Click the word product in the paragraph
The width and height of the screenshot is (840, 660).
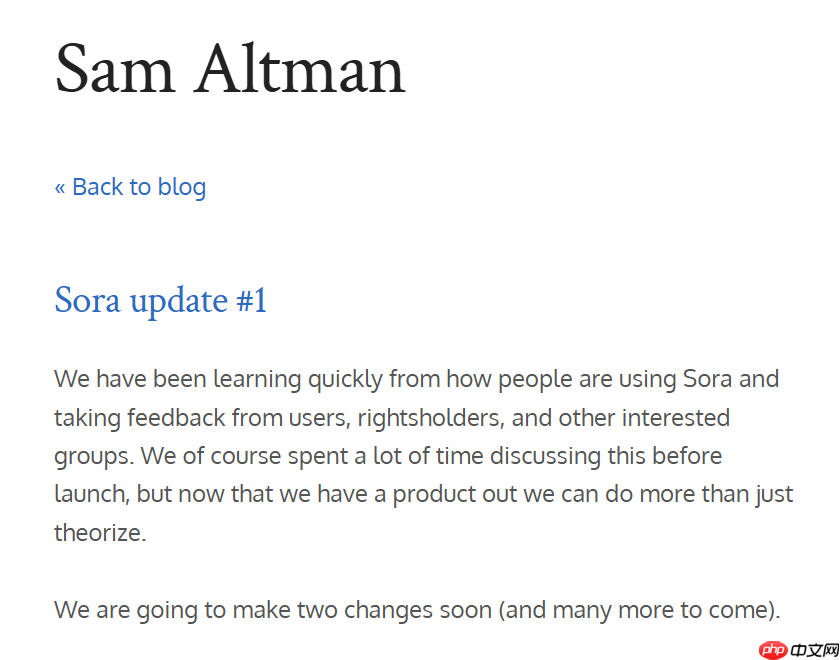pos(435,494)
